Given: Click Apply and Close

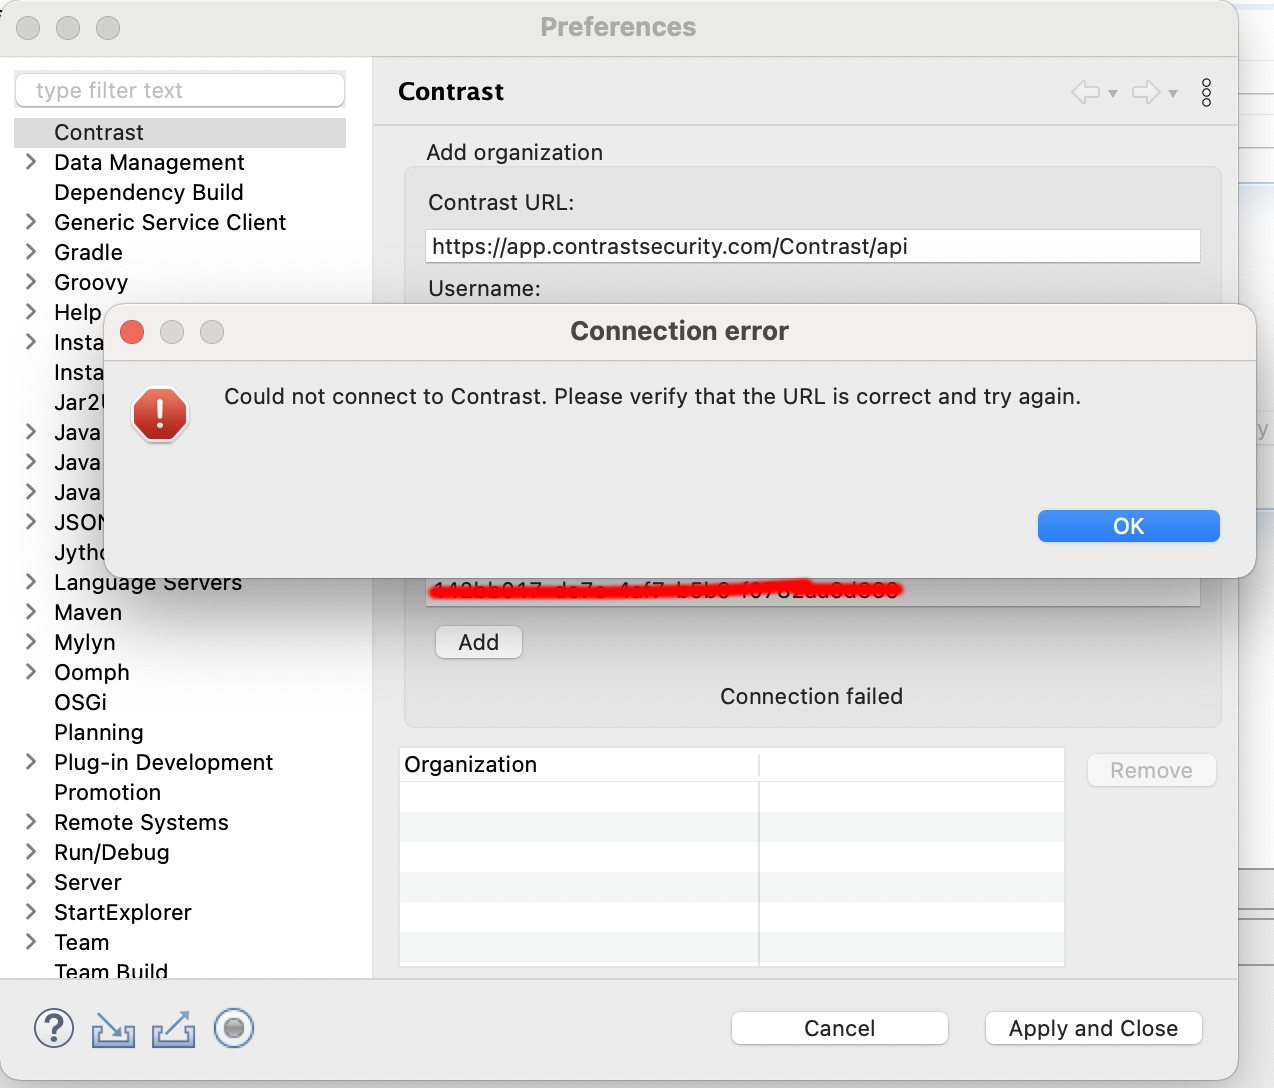Looking at the screenshot, I should pyautogui.click(x=1093, y=1028).
